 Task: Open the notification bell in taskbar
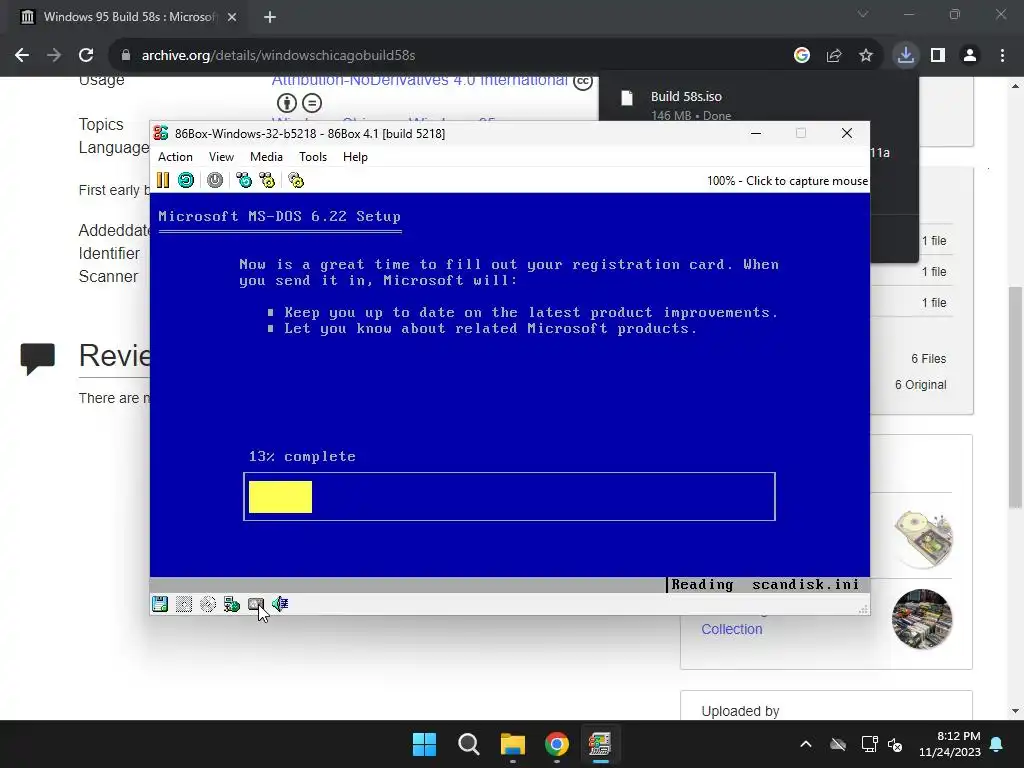(x=997, y=744)
